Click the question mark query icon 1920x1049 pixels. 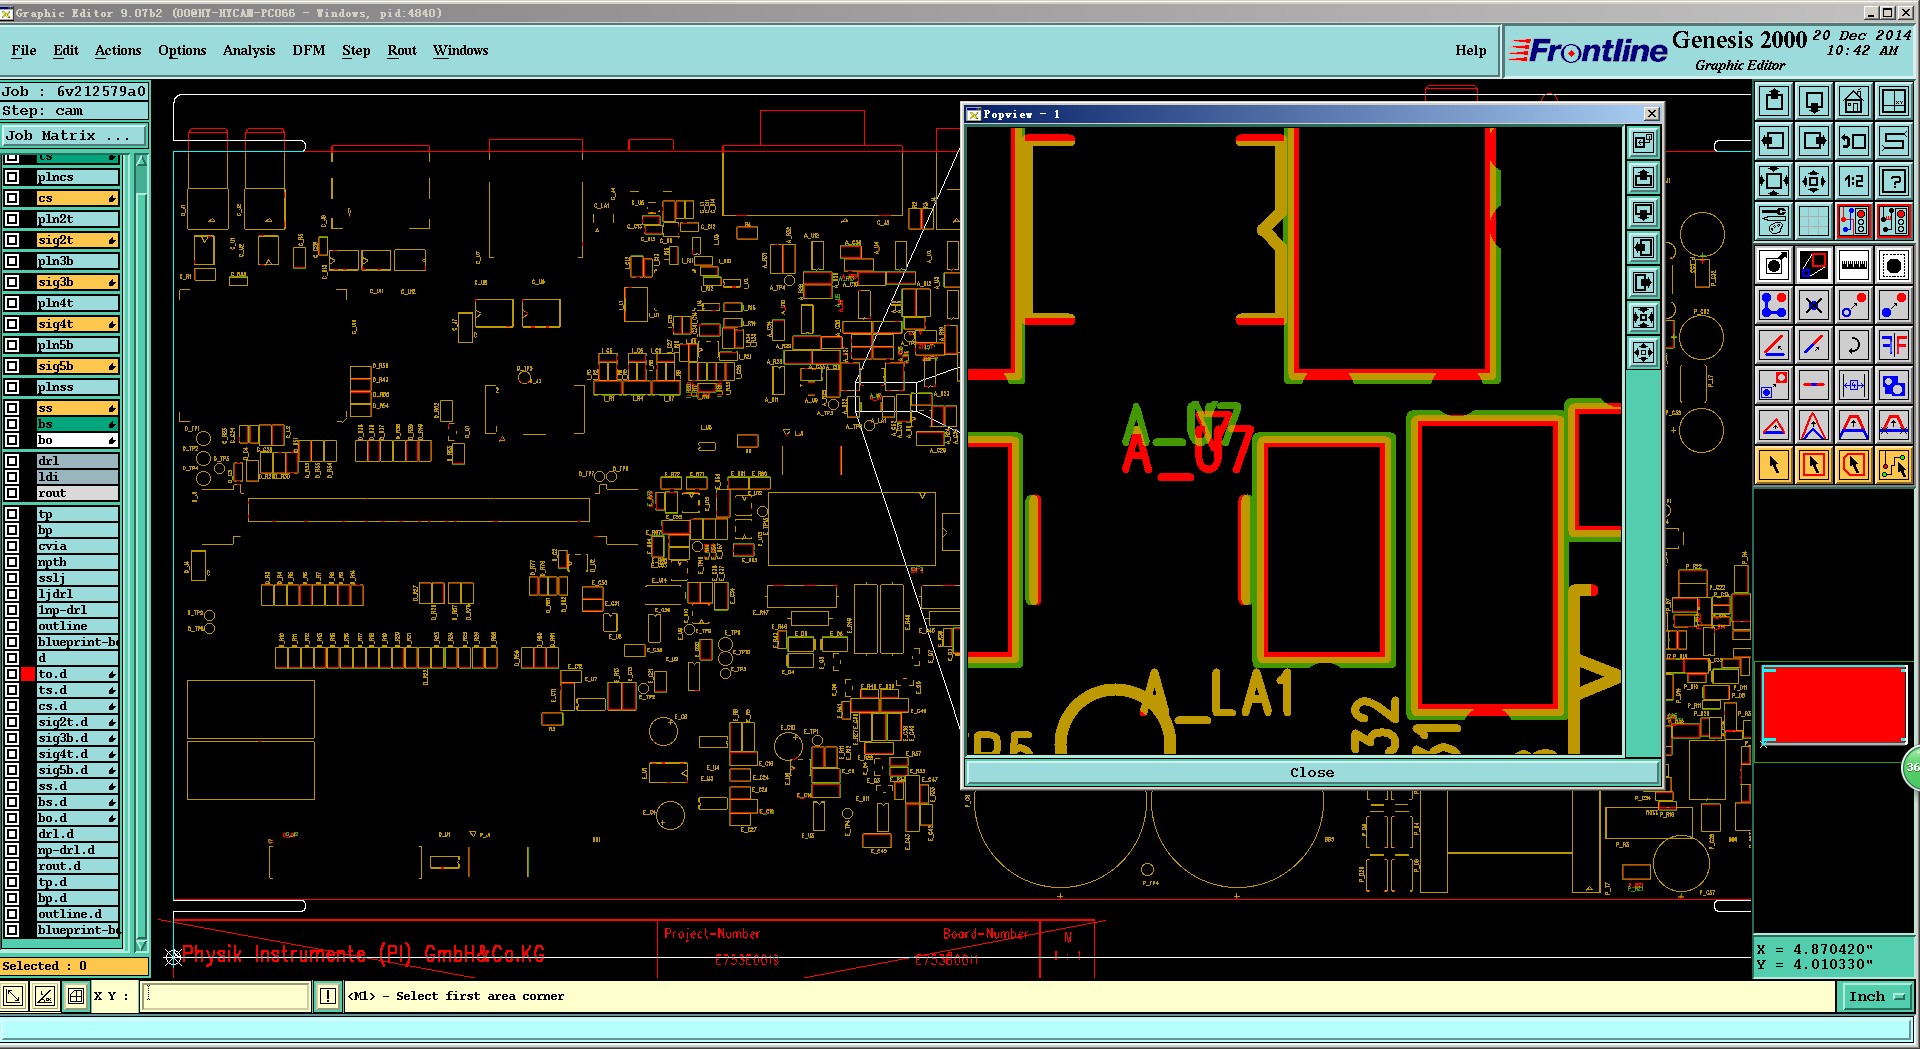pos(1894,181)
